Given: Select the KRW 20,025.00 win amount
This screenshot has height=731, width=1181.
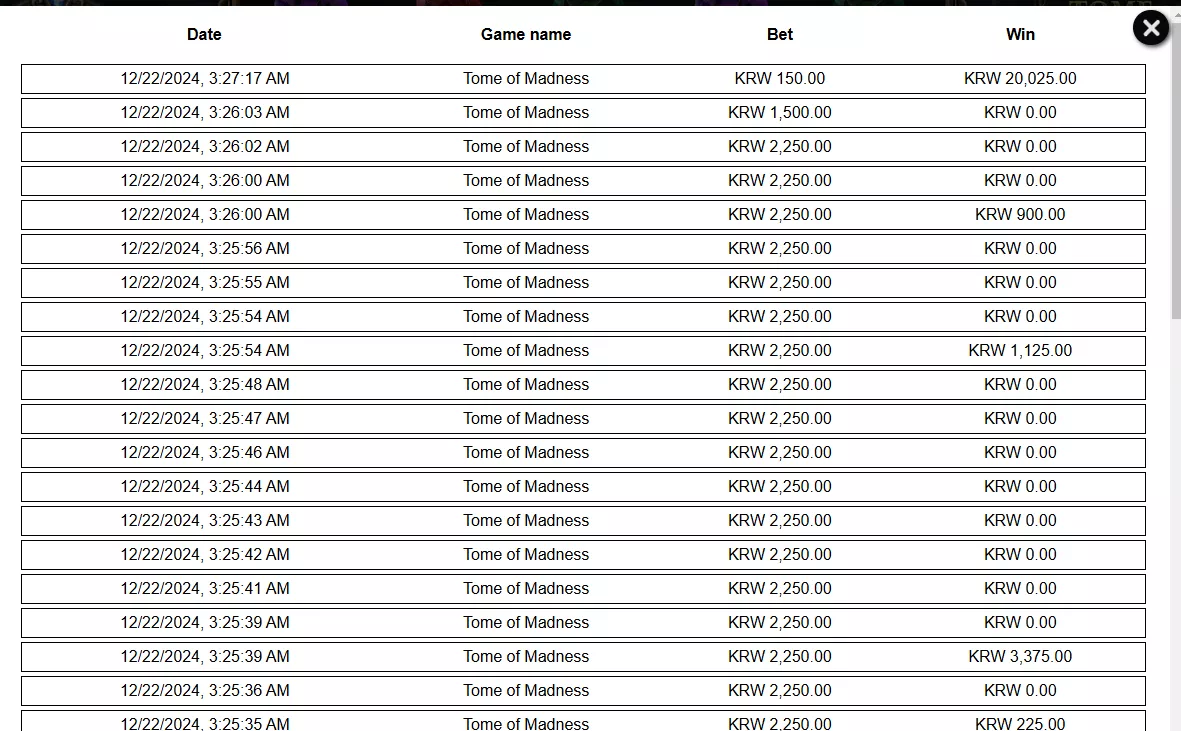Looking at the screenshot, I should (x=1020, y=79).
